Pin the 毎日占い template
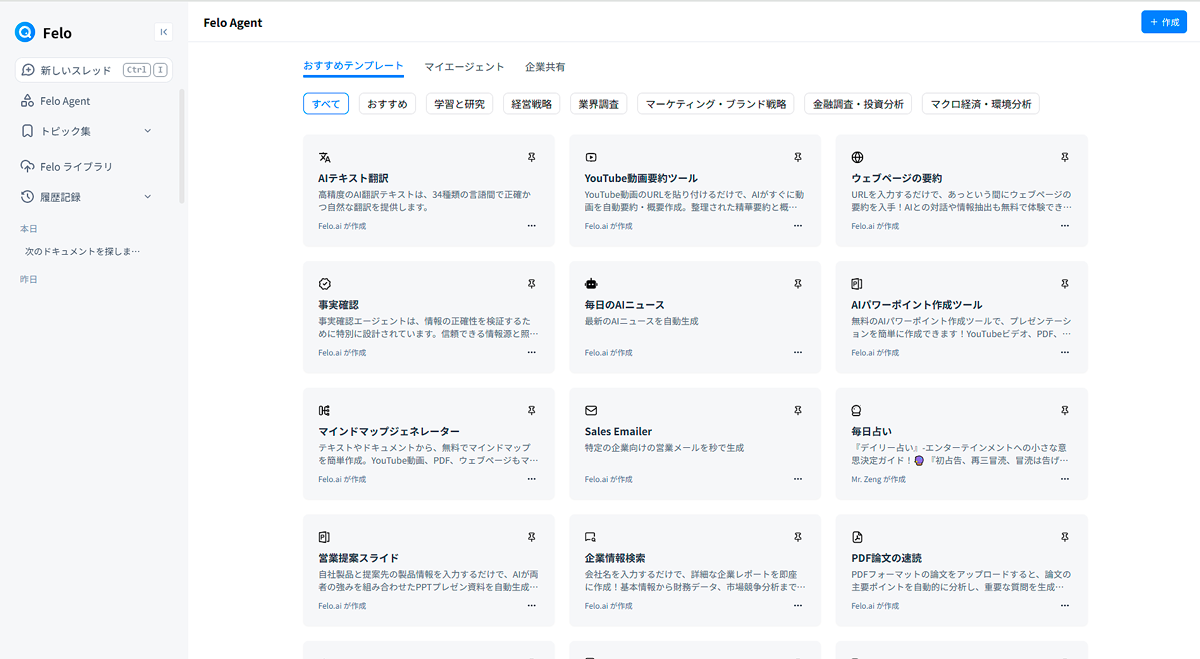Screen dimensions: 1200x659 [x=1065, y=410]
